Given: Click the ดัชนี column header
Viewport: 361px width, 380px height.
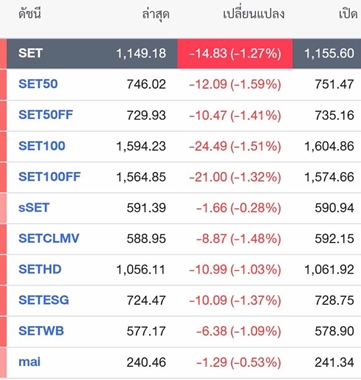Looking at the screenshot, I should 30,14.
